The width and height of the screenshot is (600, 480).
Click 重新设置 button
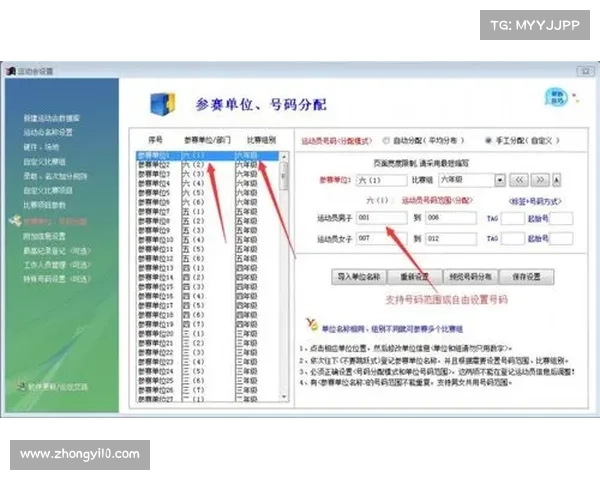pos(414,277)
